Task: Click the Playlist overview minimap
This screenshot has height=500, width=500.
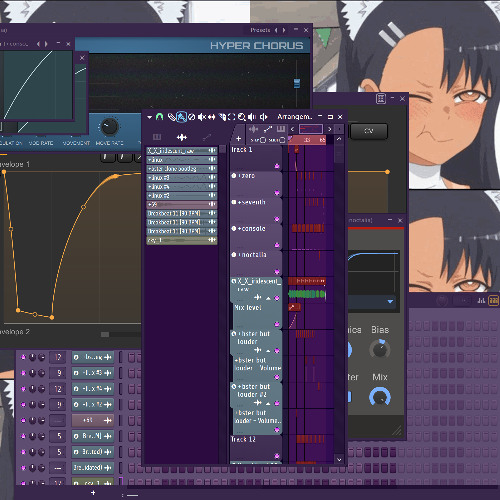Action: click(x=311, y=129)
